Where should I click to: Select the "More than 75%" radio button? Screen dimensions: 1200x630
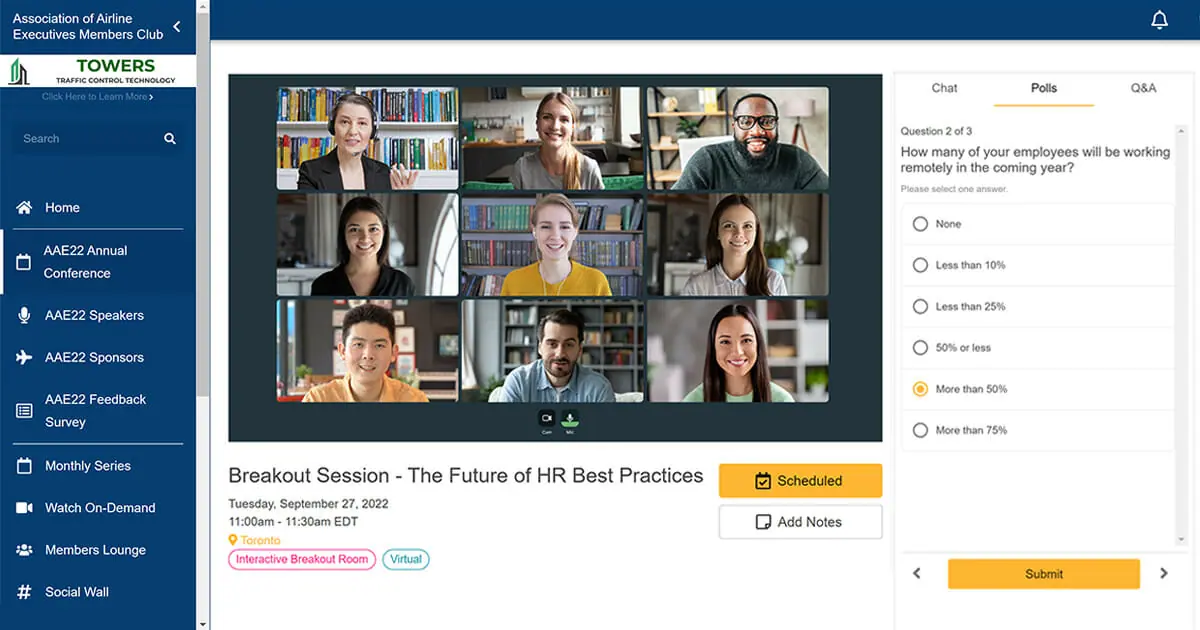point(920,430)
